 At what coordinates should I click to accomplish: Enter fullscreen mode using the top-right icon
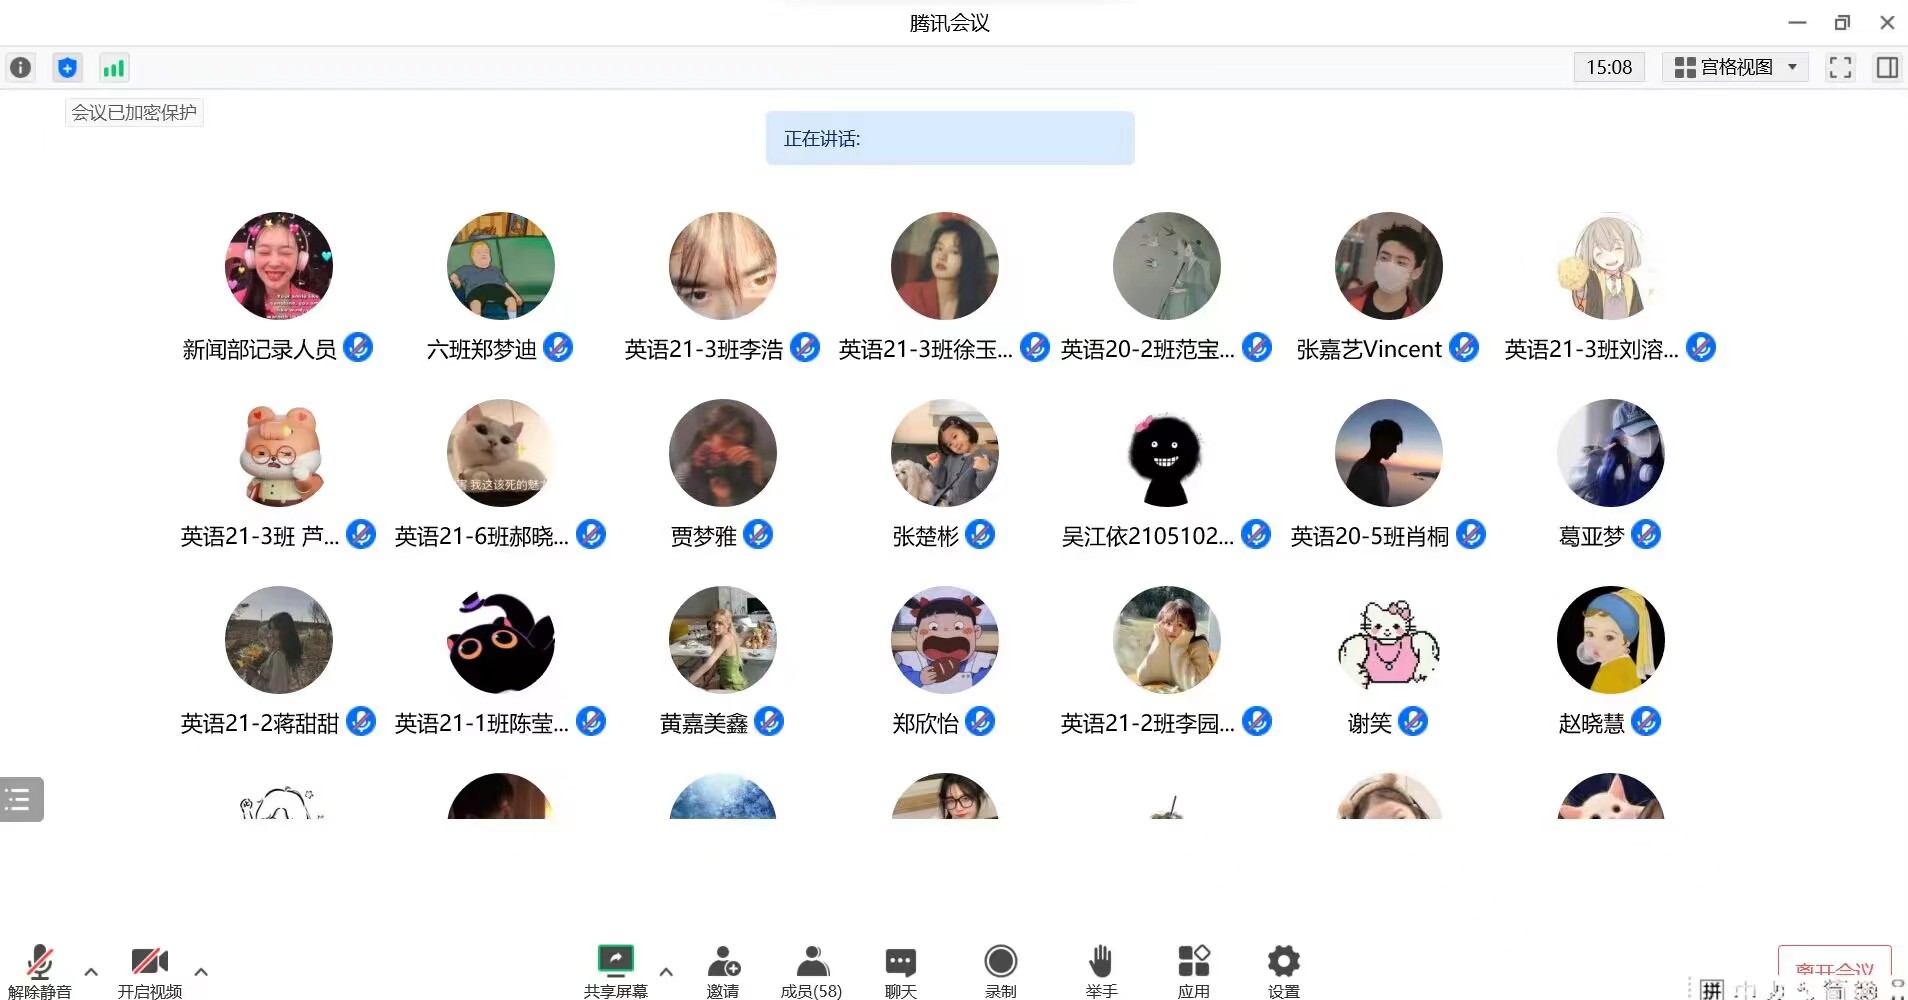1840,67
